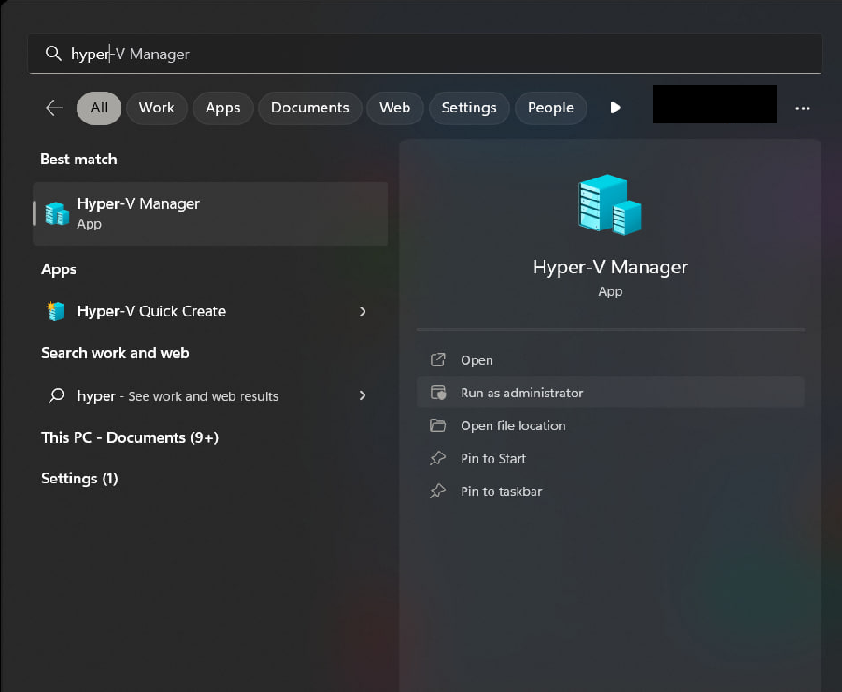Expand the Hyper-V Quick Create chevron
This screenshot has height=692, width=842.
coord(362,311)
